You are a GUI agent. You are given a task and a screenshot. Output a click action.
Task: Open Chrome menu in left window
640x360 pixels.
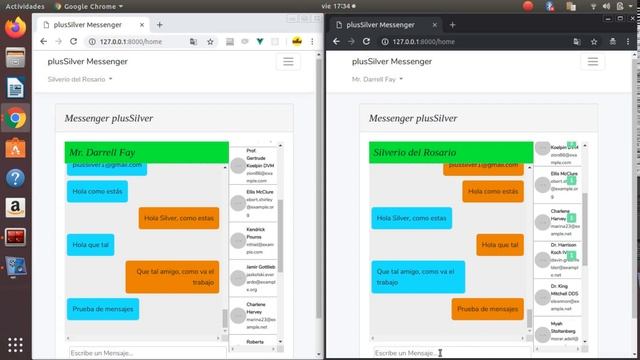pyautogui.click(x=312, y=42)
